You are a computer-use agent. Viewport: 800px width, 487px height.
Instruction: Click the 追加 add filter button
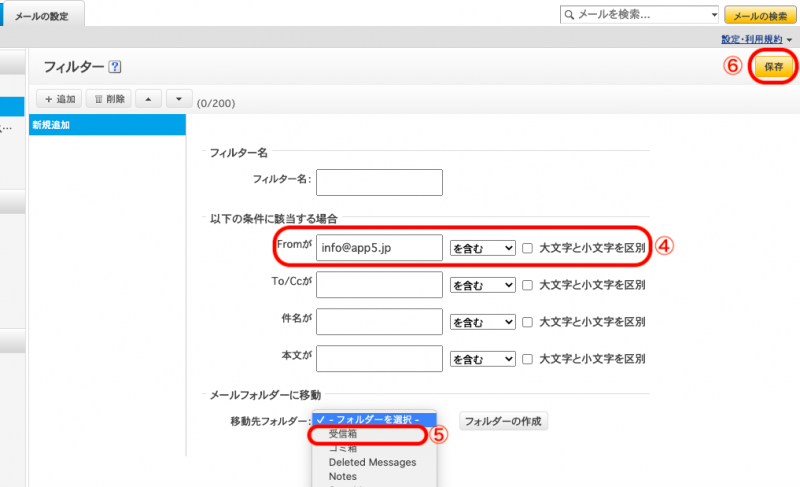59,99
